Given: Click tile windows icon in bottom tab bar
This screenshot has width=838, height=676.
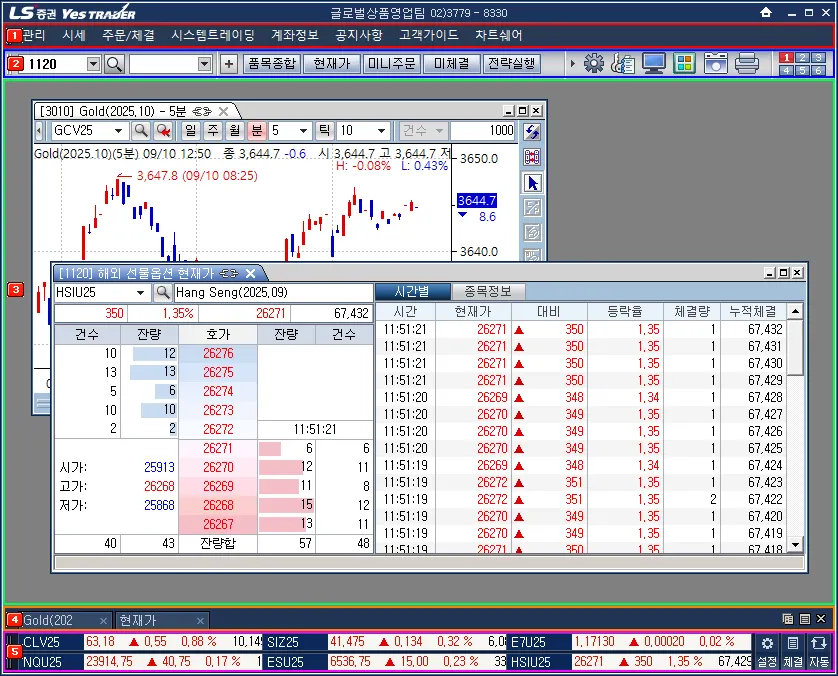Looking at the screenshot, I should [804, 619].
